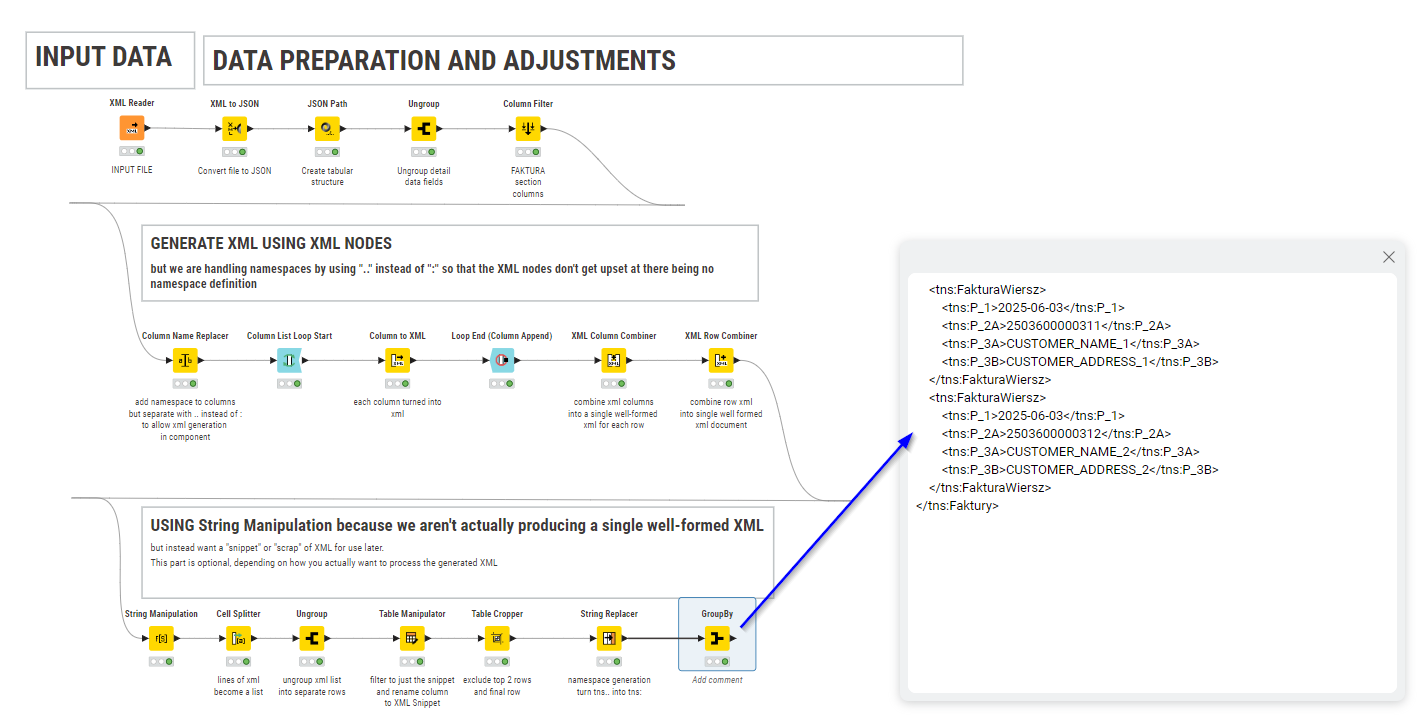
Task: Click the Table Cropper node
Action: 497,638
